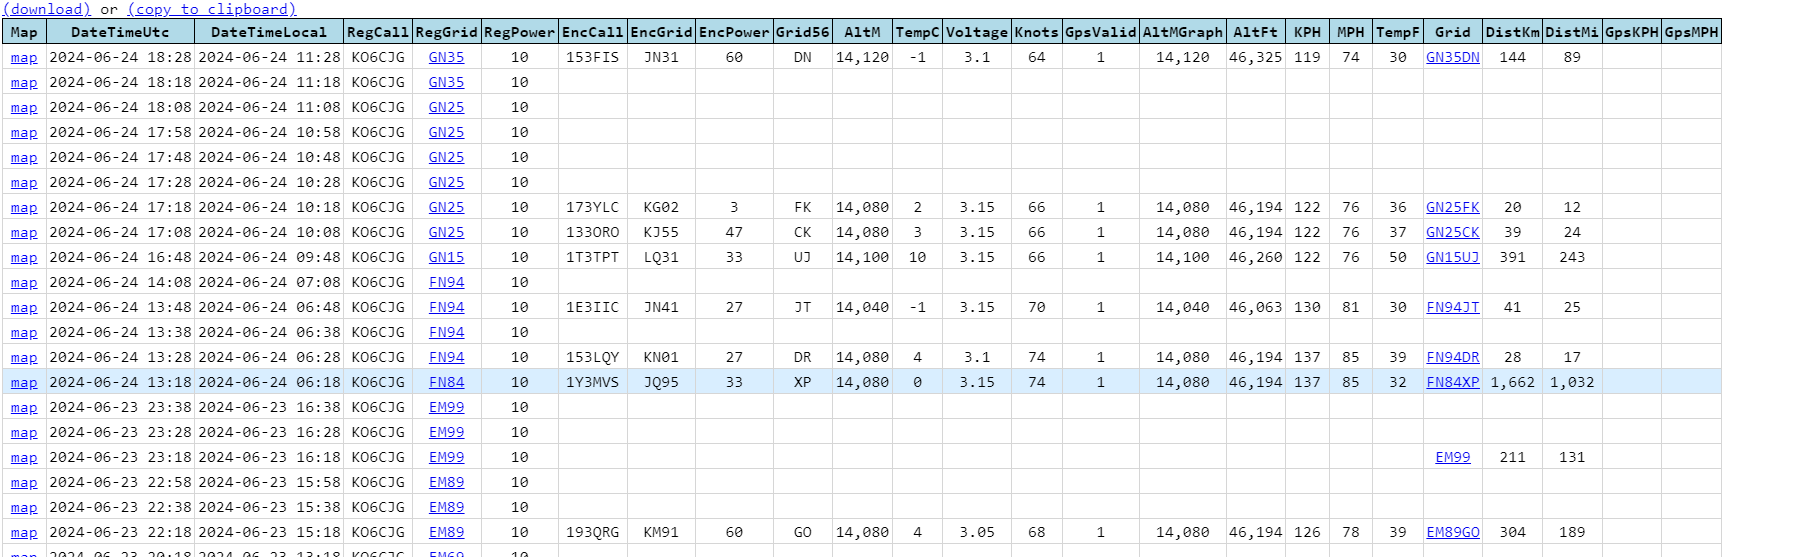The width and height of the screenshot is (1793, 557).
Task: Click the FN84XP grid link
Action: (x=1452, y=382)
